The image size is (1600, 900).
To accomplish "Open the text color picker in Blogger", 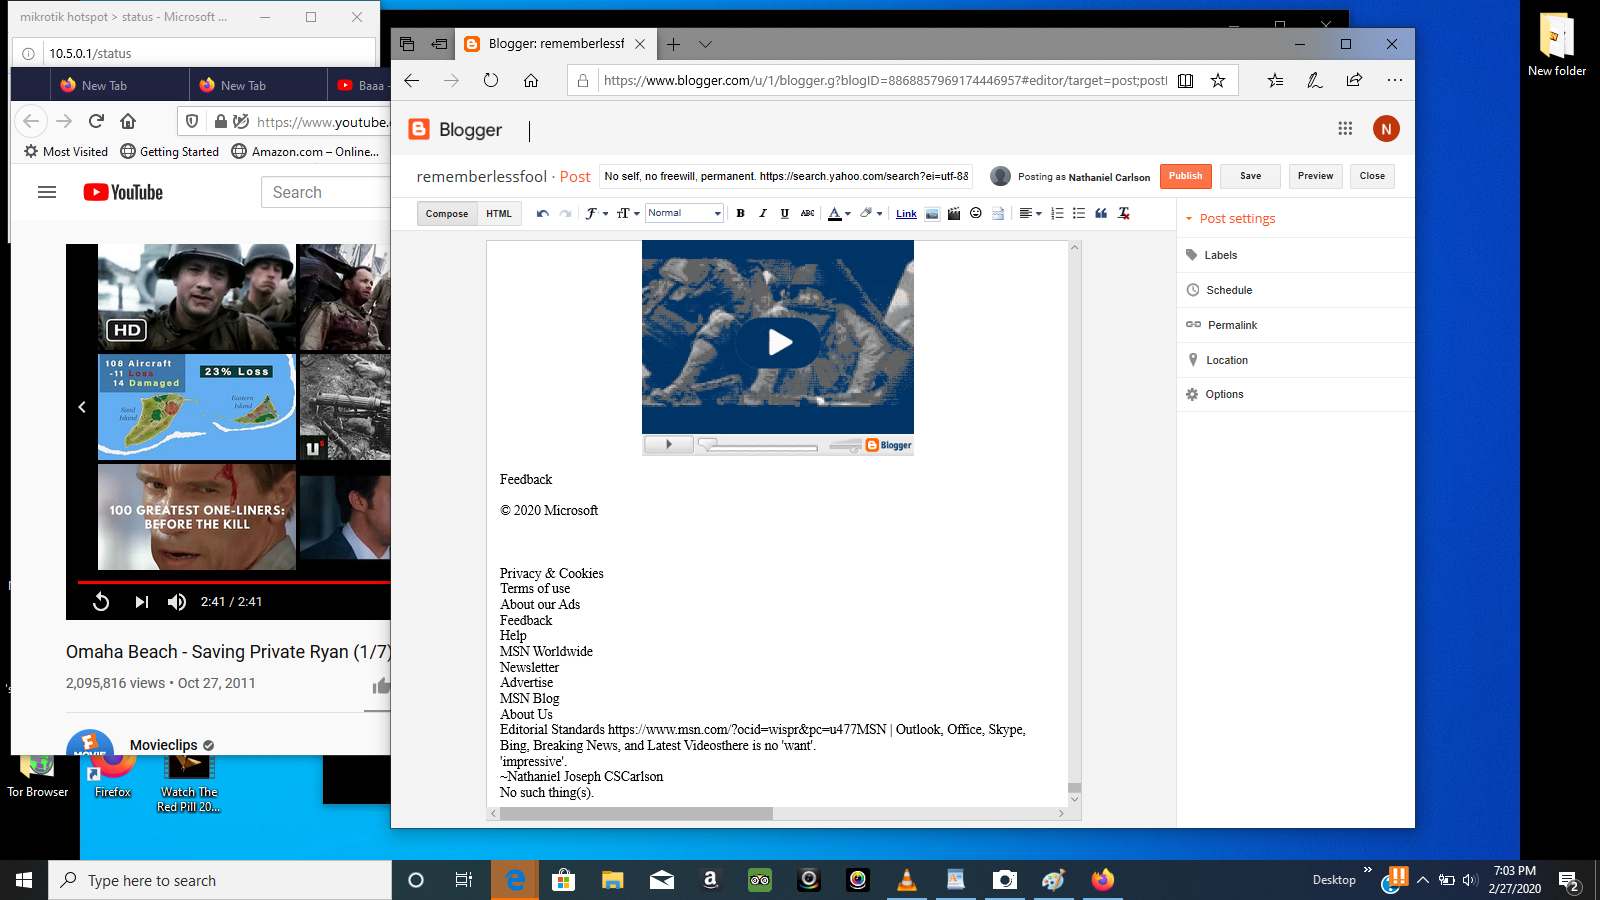I will pyautogui.click(x=839, y=213).
